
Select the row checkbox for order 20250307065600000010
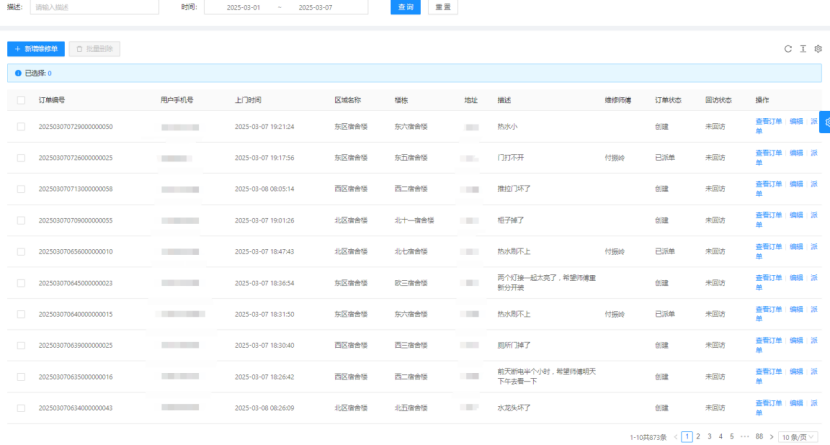tap(21, 252)
